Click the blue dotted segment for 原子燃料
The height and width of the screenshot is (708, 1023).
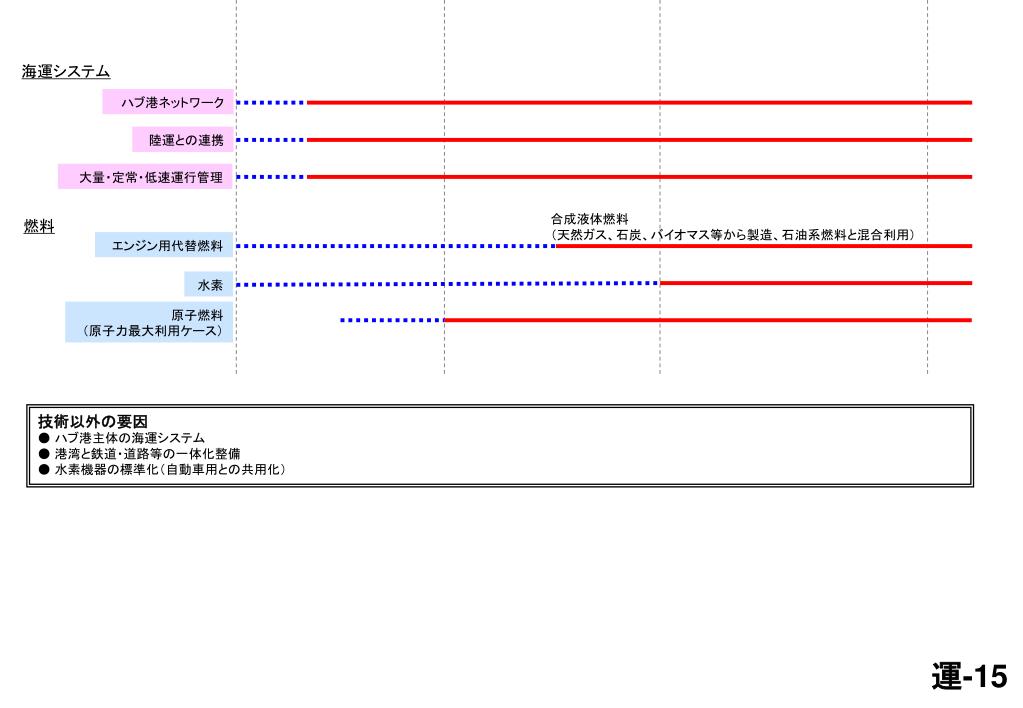391,320
